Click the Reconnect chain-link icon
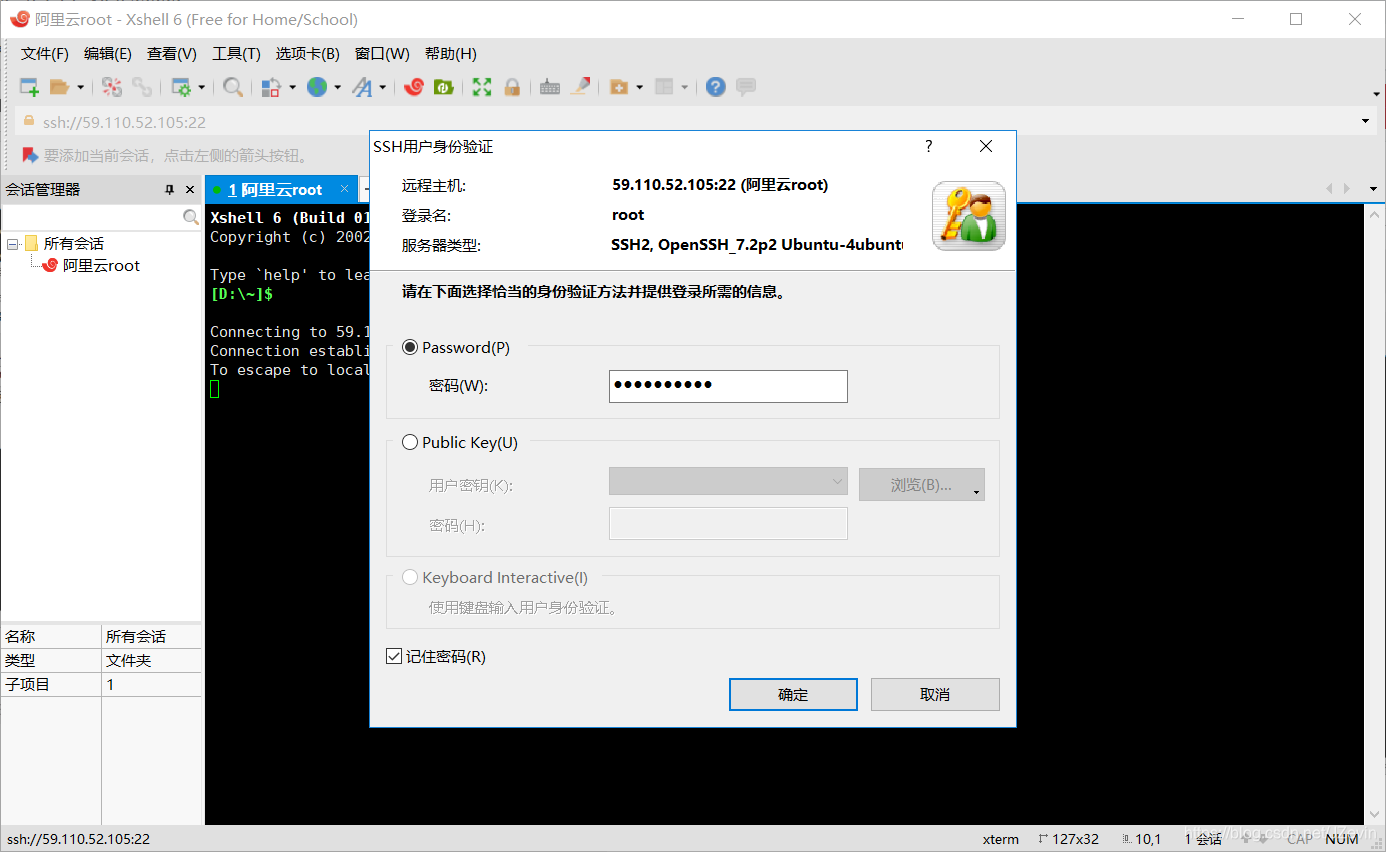1386x852 pixels. (142, 87)
